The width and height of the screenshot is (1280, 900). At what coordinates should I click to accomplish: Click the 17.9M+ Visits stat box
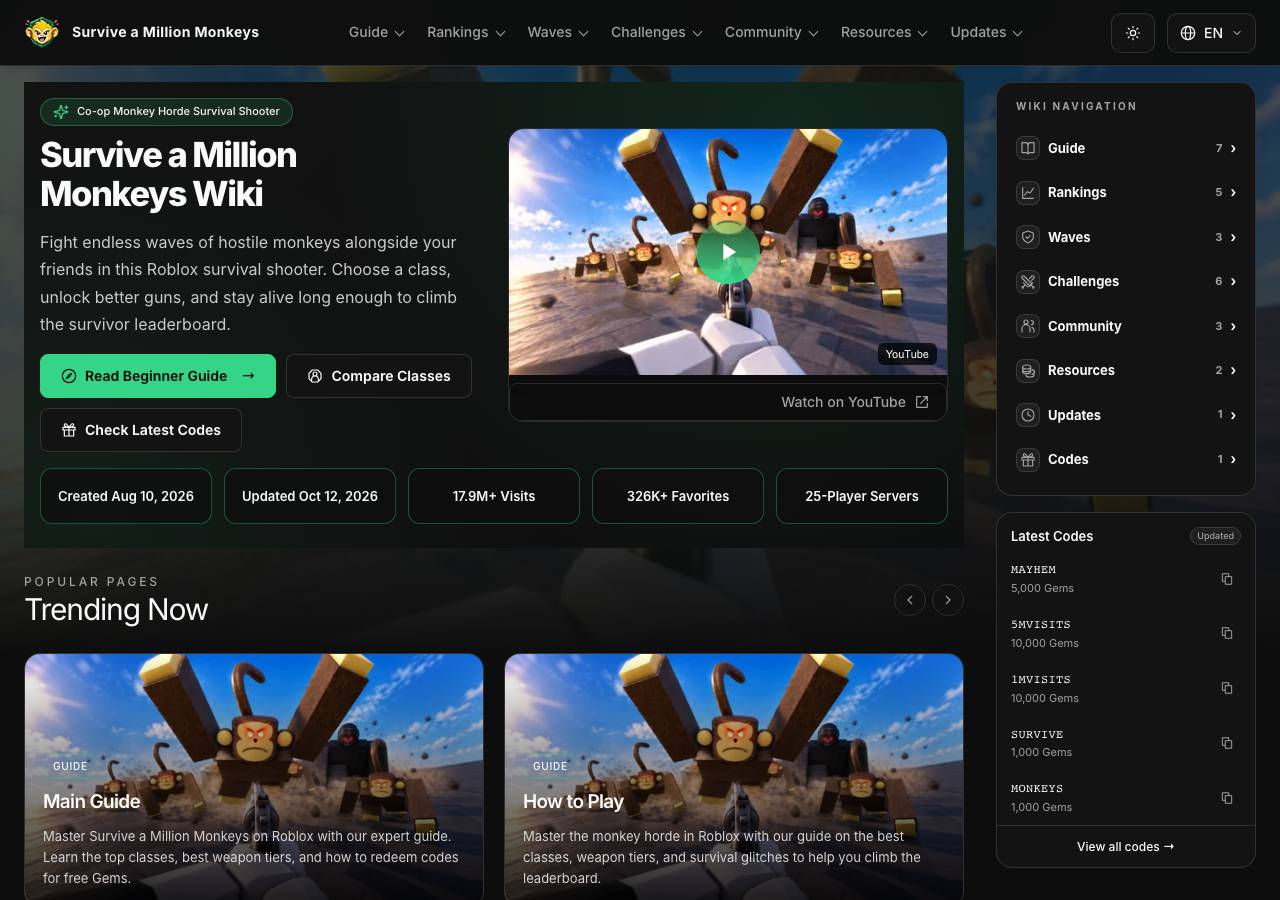(494, 496)
